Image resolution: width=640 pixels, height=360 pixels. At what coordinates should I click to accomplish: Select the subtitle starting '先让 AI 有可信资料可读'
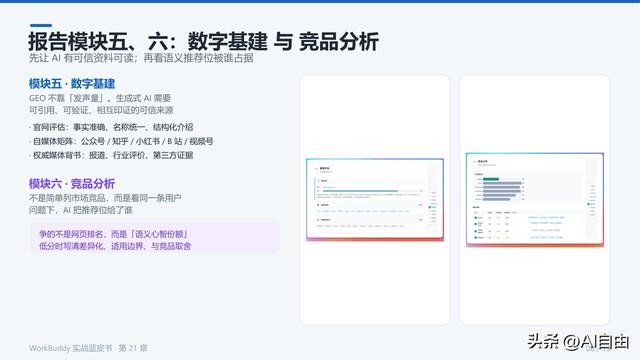141,58
